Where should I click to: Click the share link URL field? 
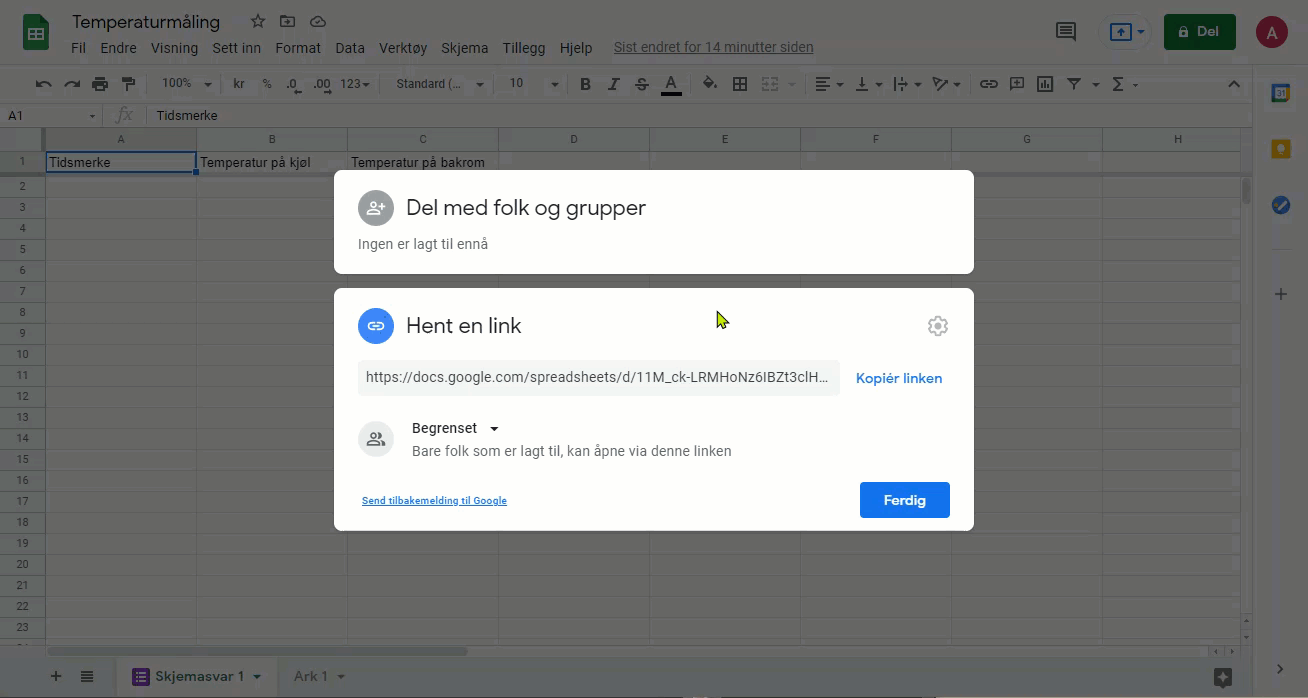(598, 378)
